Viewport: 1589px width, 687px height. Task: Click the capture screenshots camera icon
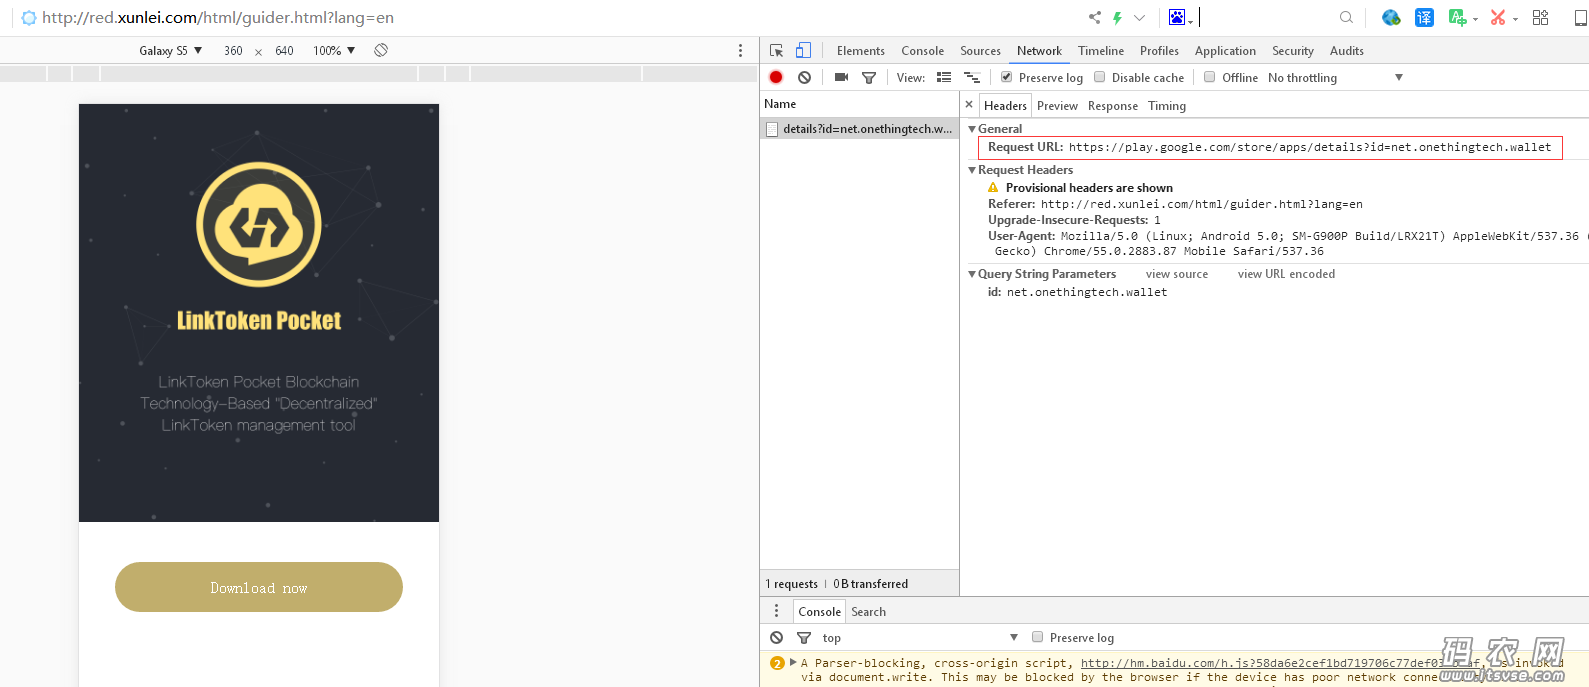click(841, 77)
